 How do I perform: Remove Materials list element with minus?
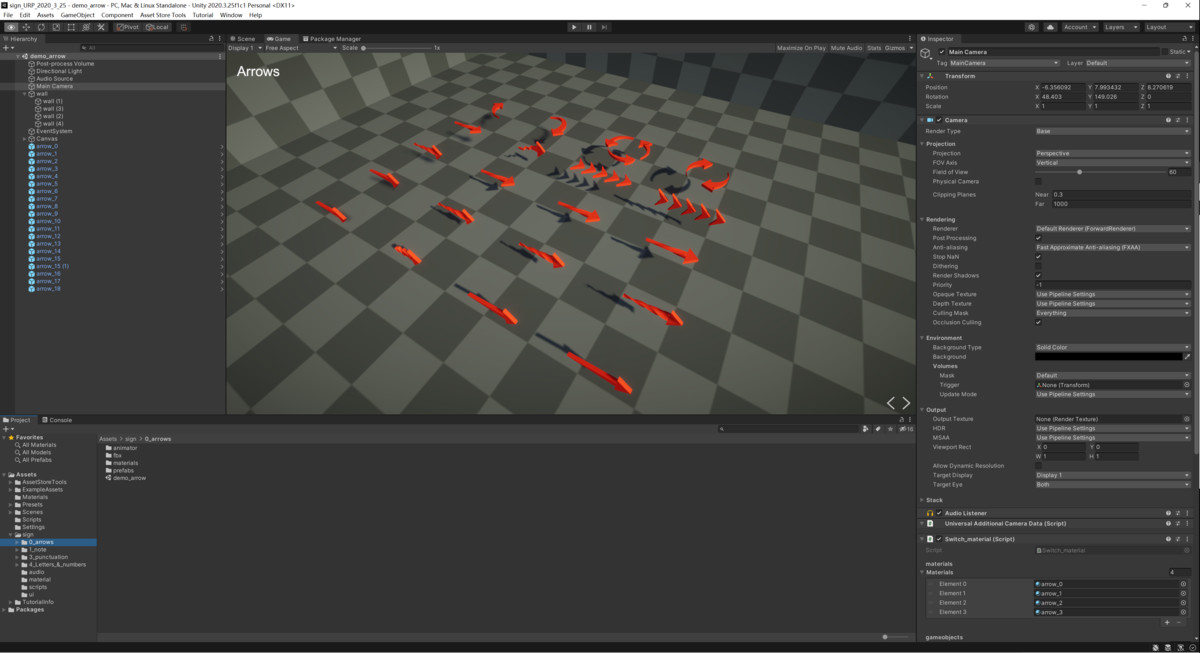pos(1179,622)
